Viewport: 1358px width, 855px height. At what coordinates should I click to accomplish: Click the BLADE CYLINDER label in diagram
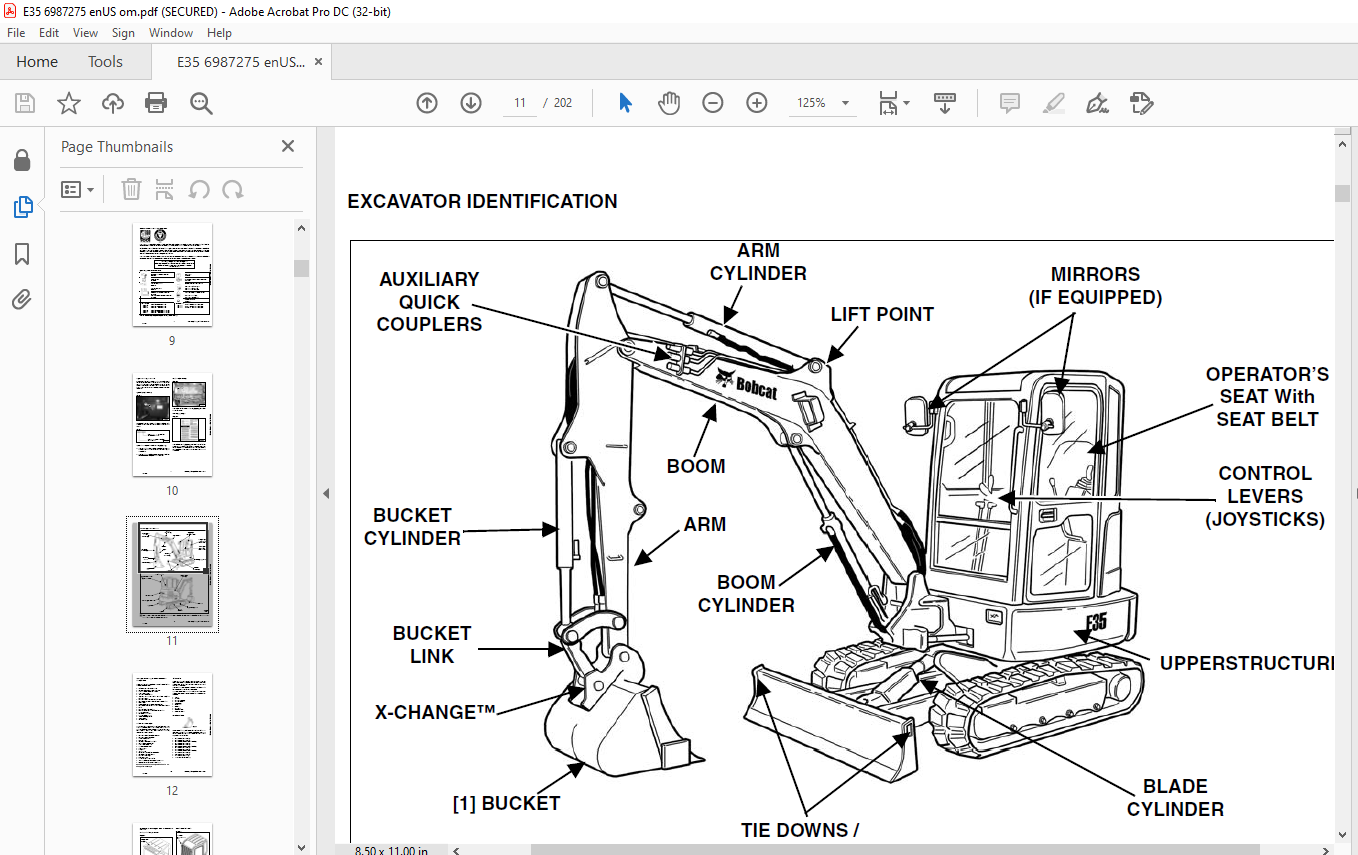coord(1175,798)
